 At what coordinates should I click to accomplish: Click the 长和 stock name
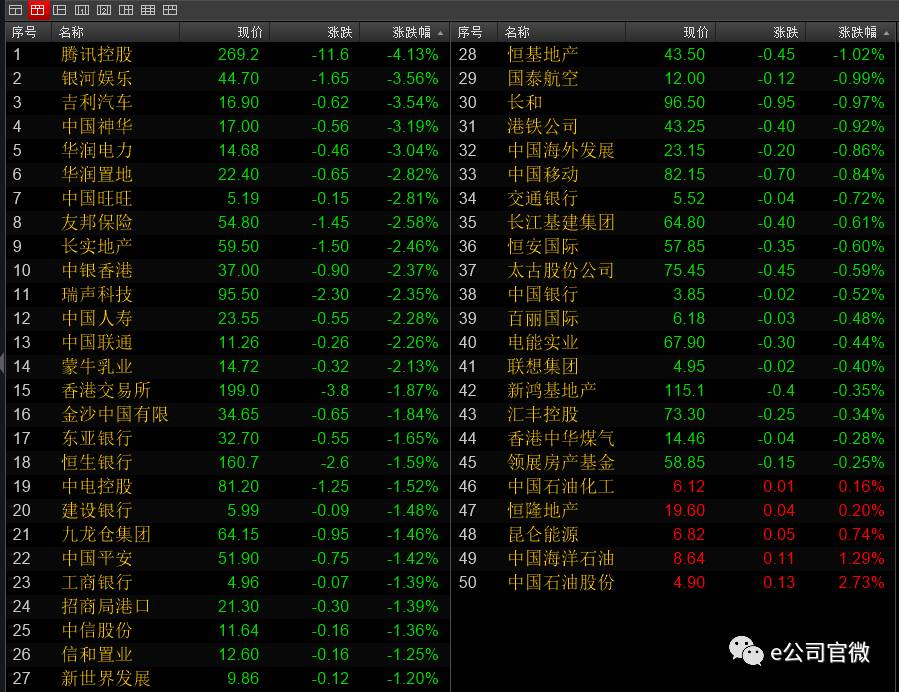tap(525, 103)
